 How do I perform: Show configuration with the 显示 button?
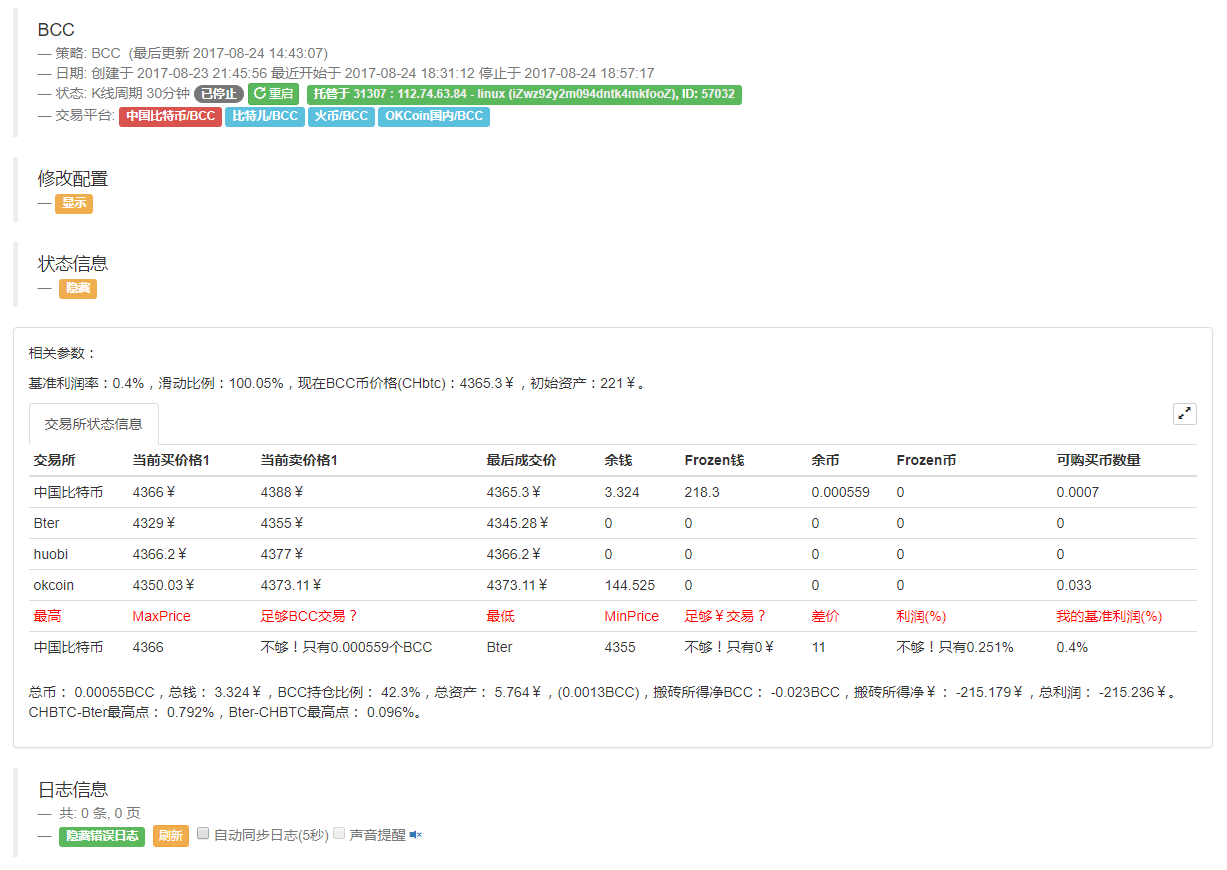coord(74,203)
